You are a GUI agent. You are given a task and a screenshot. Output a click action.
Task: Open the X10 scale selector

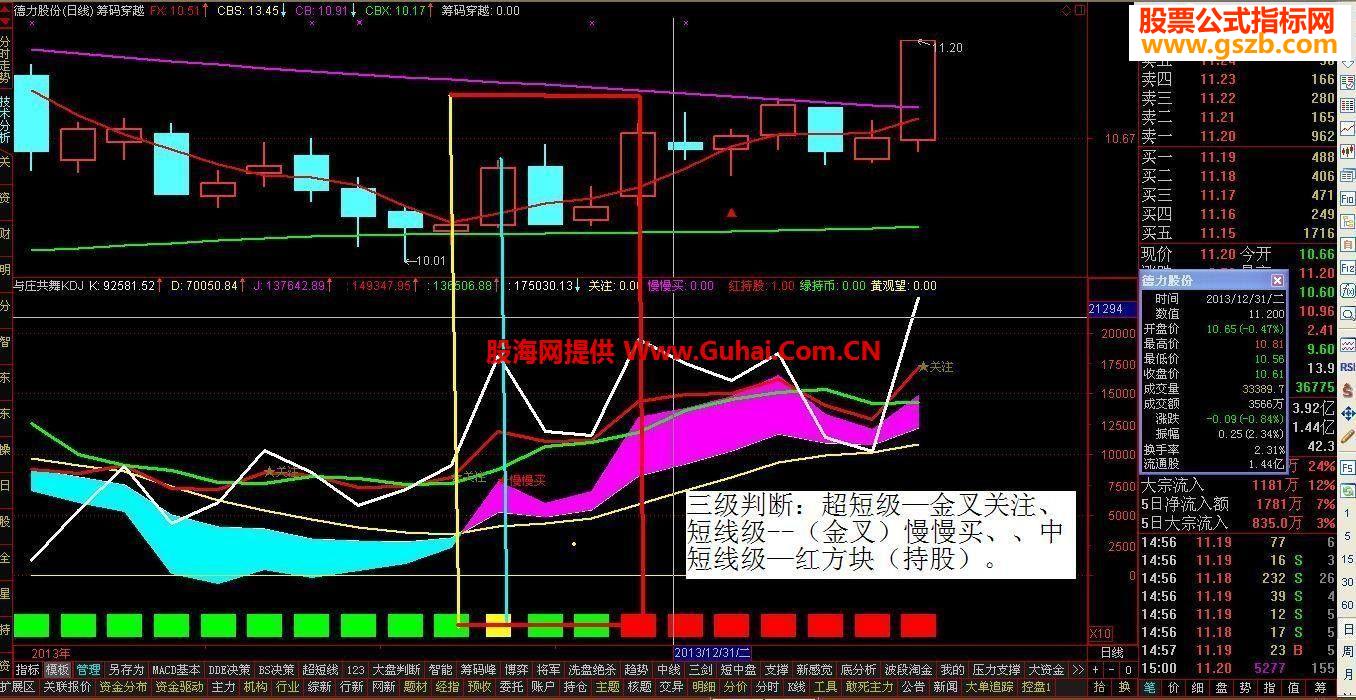(1100, 634)
